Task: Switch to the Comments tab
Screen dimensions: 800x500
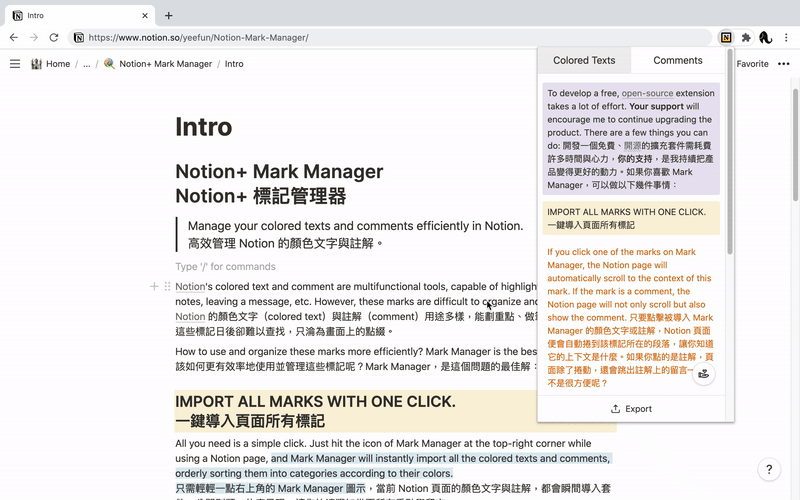Action: click(678, 60)
